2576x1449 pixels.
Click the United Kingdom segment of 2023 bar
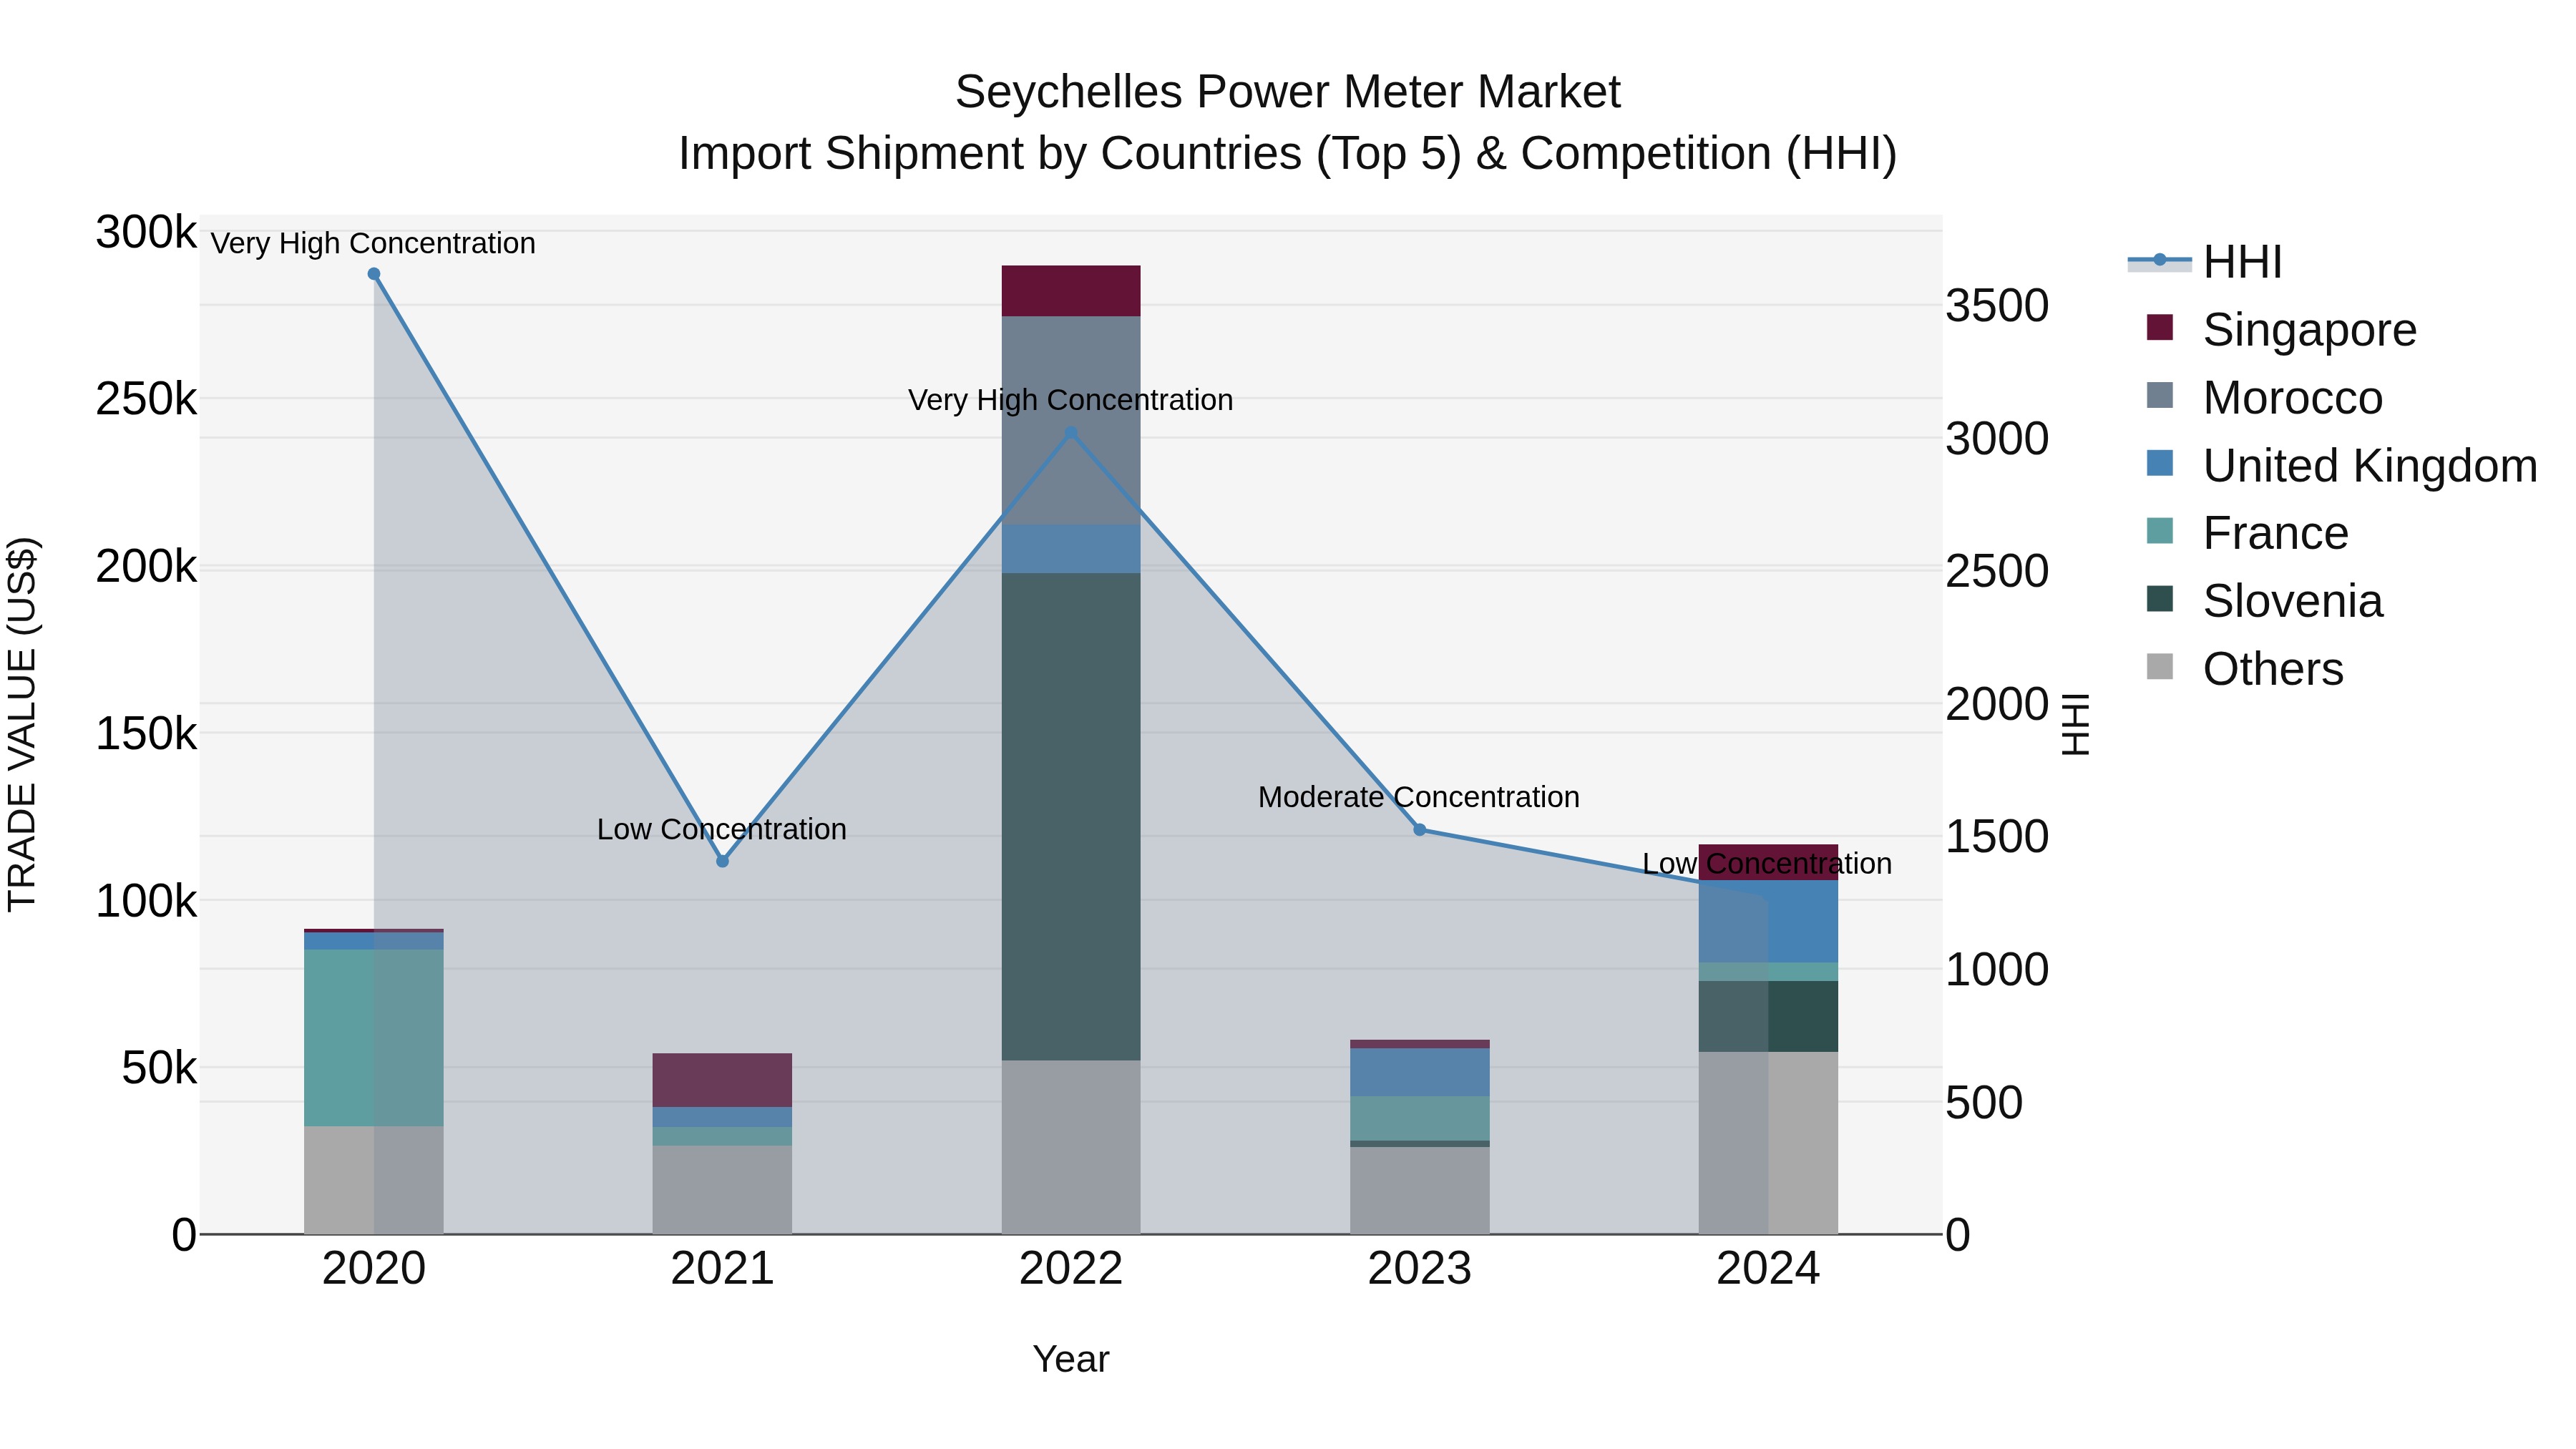click(x=1420, y=1072)
